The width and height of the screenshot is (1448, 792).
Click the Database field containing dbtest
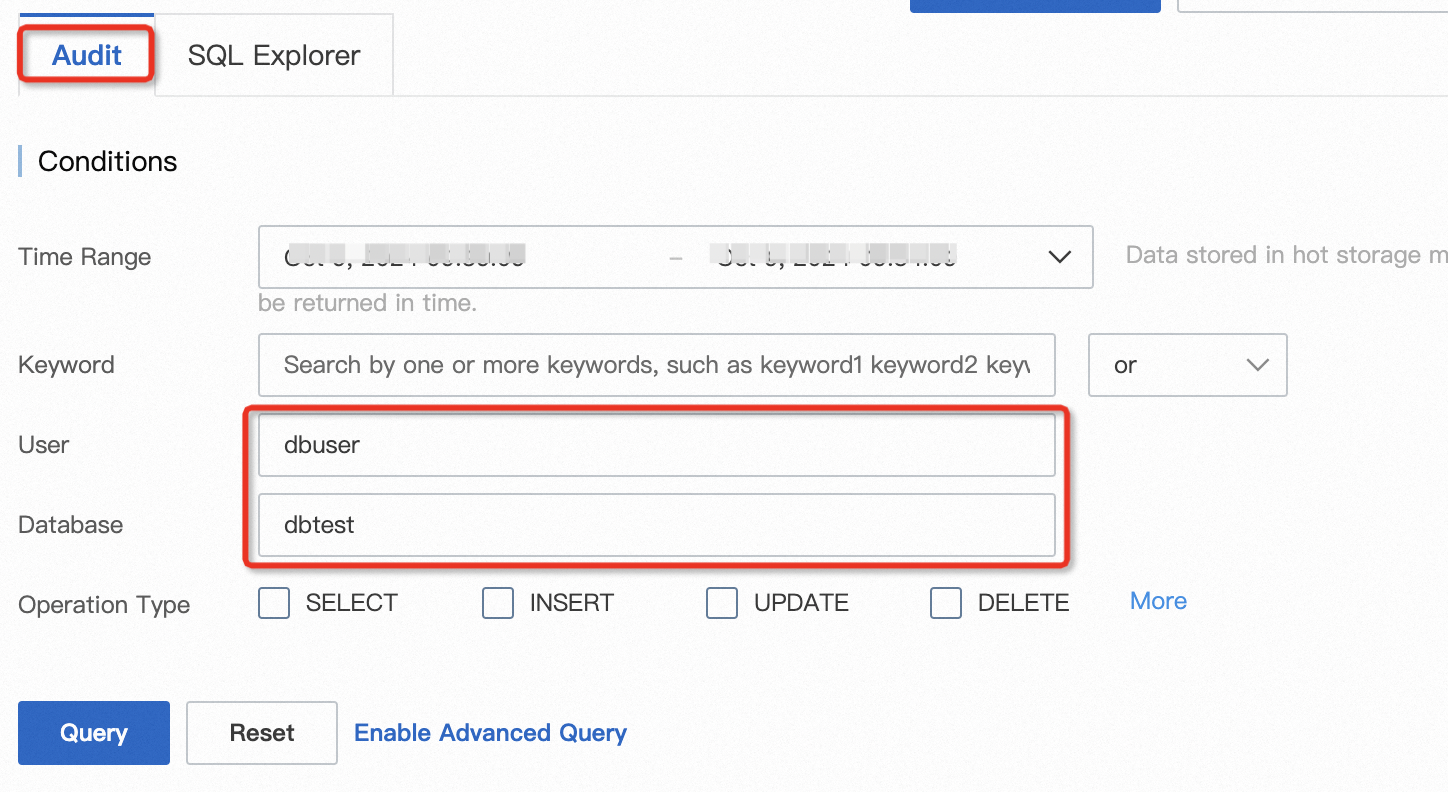pos(656,525)
